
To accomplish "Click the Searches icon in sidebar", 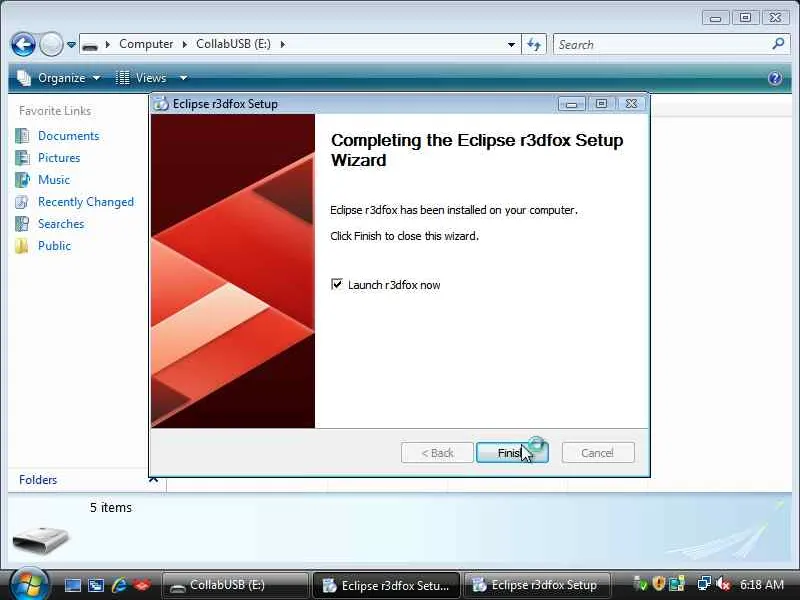I will (22, 223).
